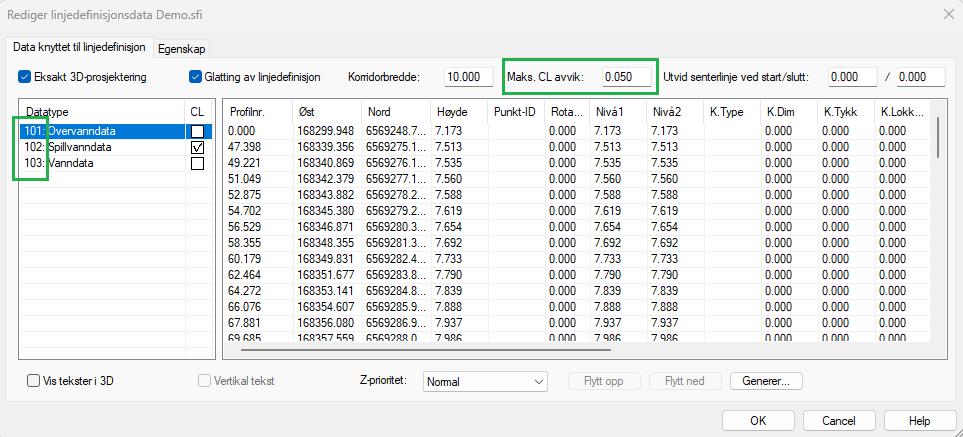Image resolution: width=963 pixels, height=437 pixels.
Task: Enable Vis tekster i 3D
Action: pos(35,381)
